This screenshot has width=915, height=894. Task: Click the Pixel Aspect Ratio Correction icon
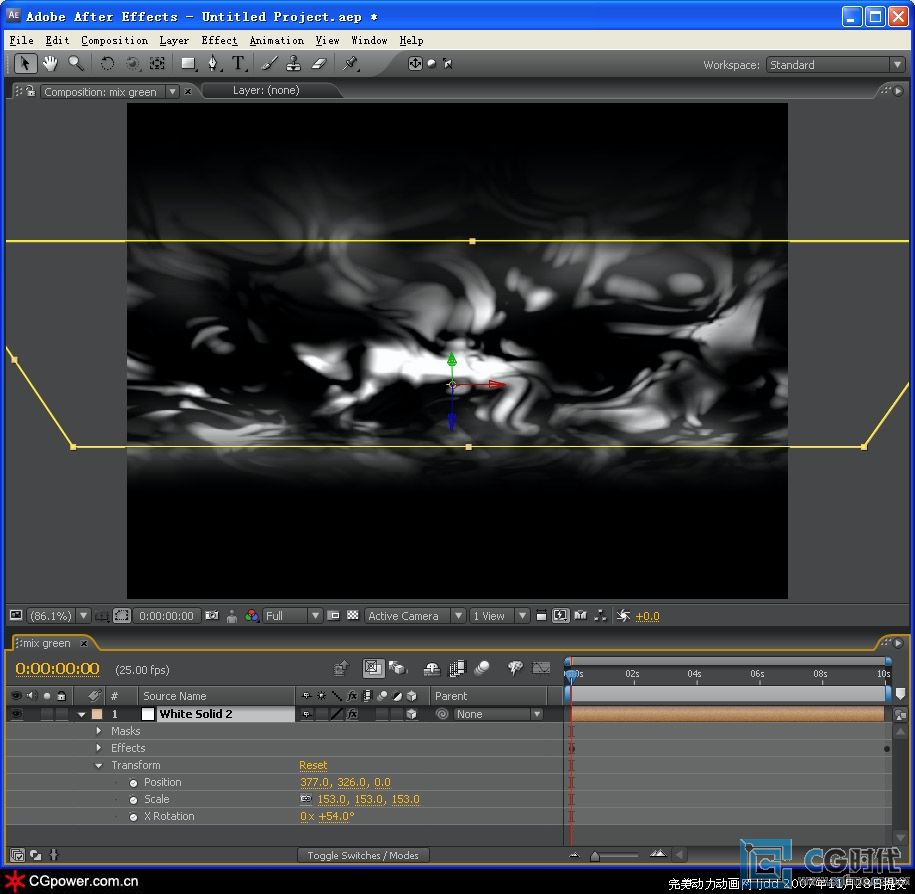pyautogui.click(x=541, y=616)
